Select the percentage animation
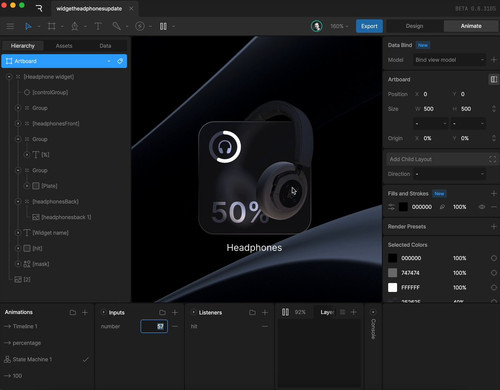 coord(27,343)
